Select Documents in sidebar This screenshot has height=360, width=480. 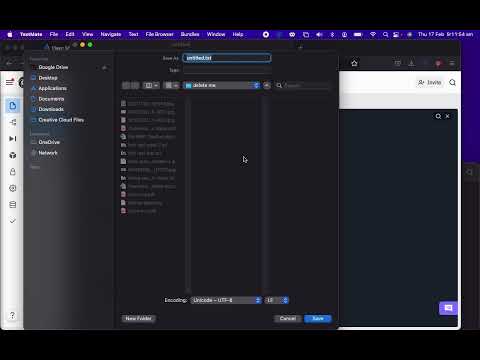point(51,99)
